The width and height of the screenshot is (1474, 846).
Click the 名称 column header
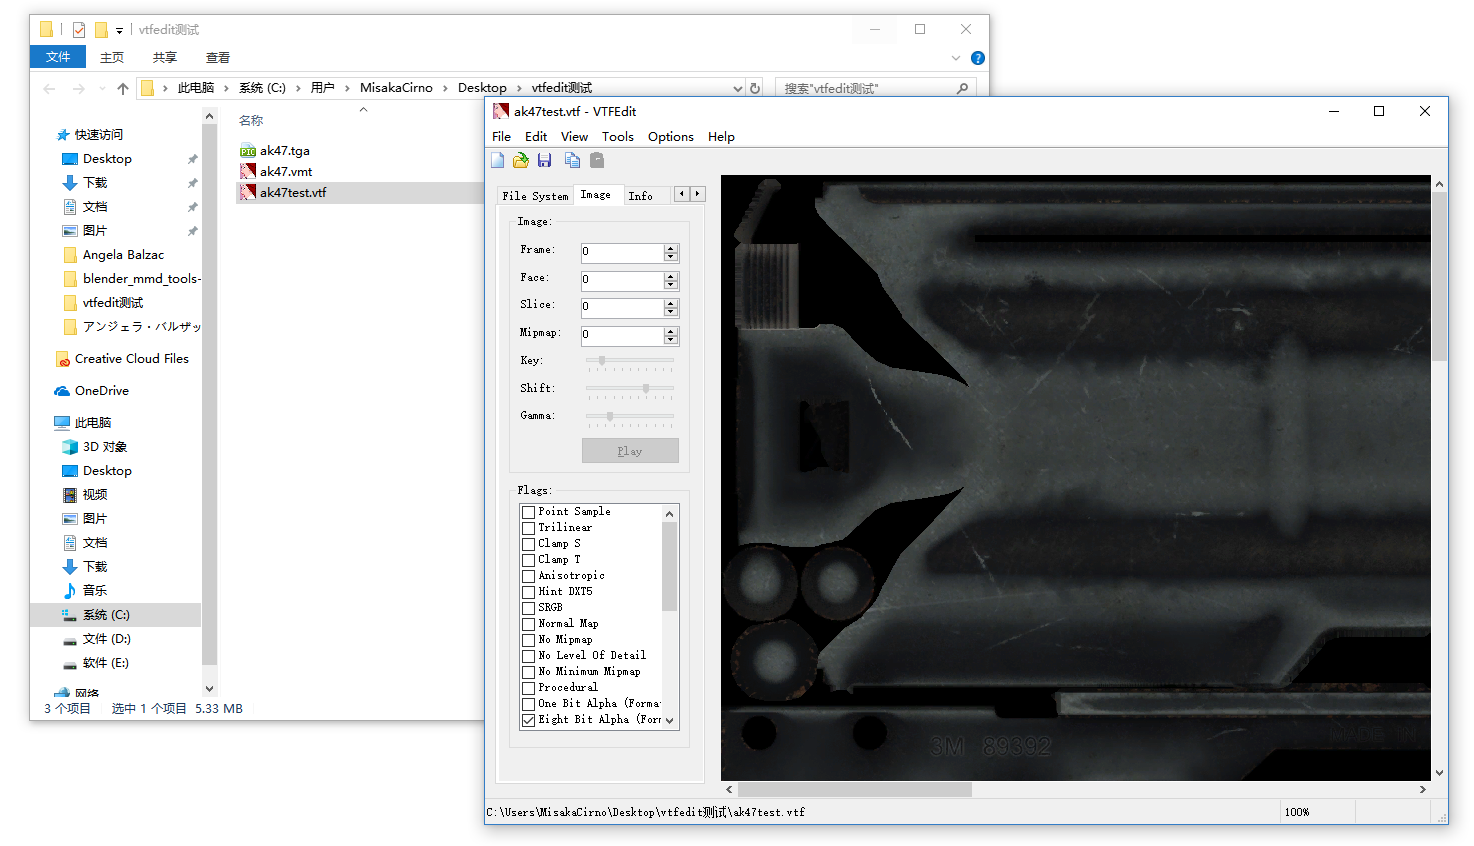251,121
